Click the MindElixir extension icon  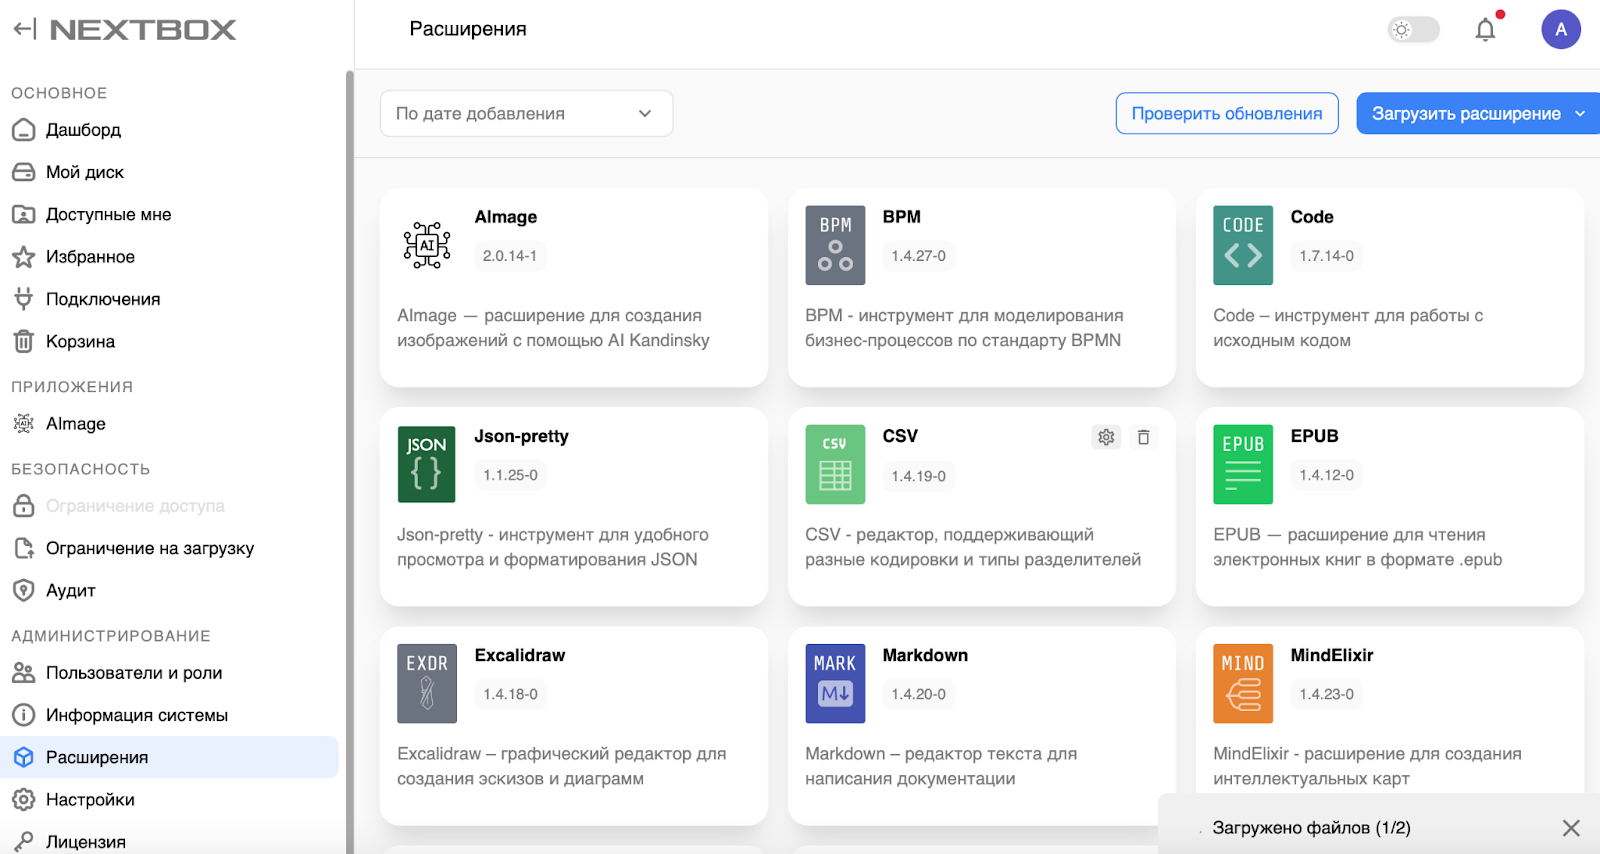pyautogui.click(x=1242, y=683)
